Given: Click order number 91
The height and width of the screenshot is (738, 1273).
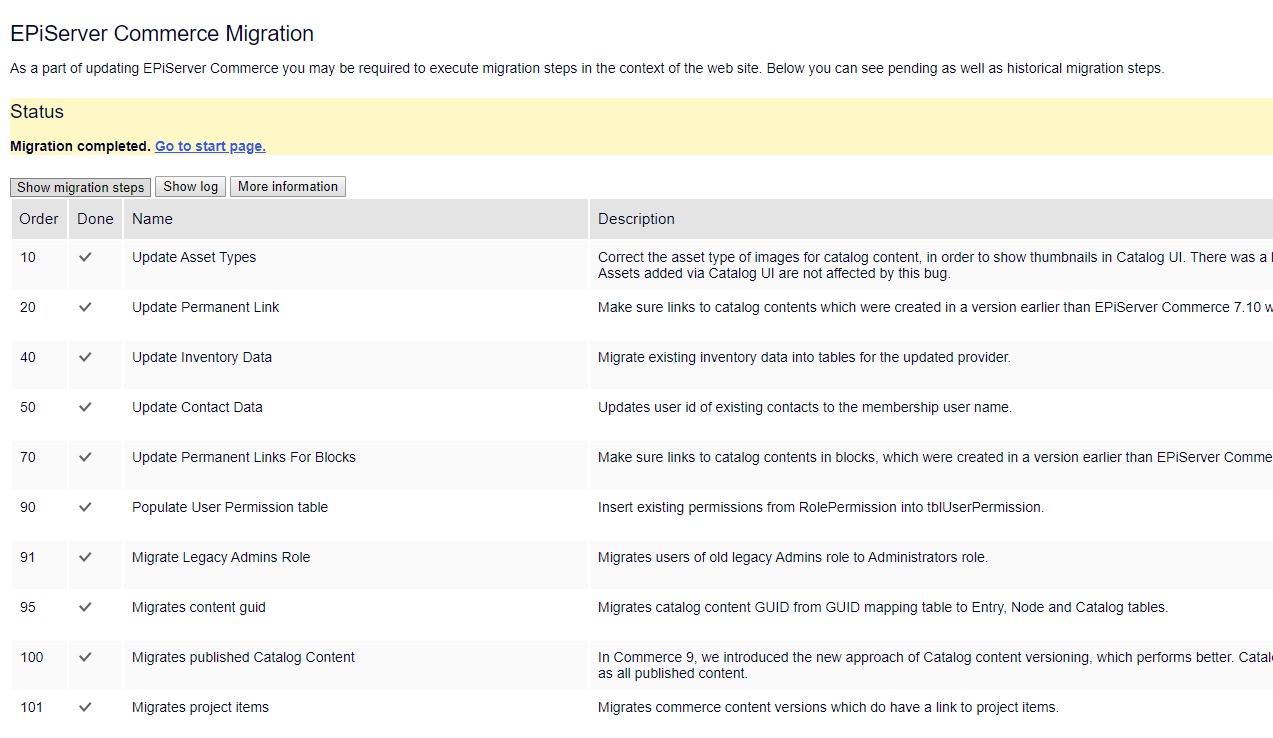Looking at the screenshot, I should point(28,557).
